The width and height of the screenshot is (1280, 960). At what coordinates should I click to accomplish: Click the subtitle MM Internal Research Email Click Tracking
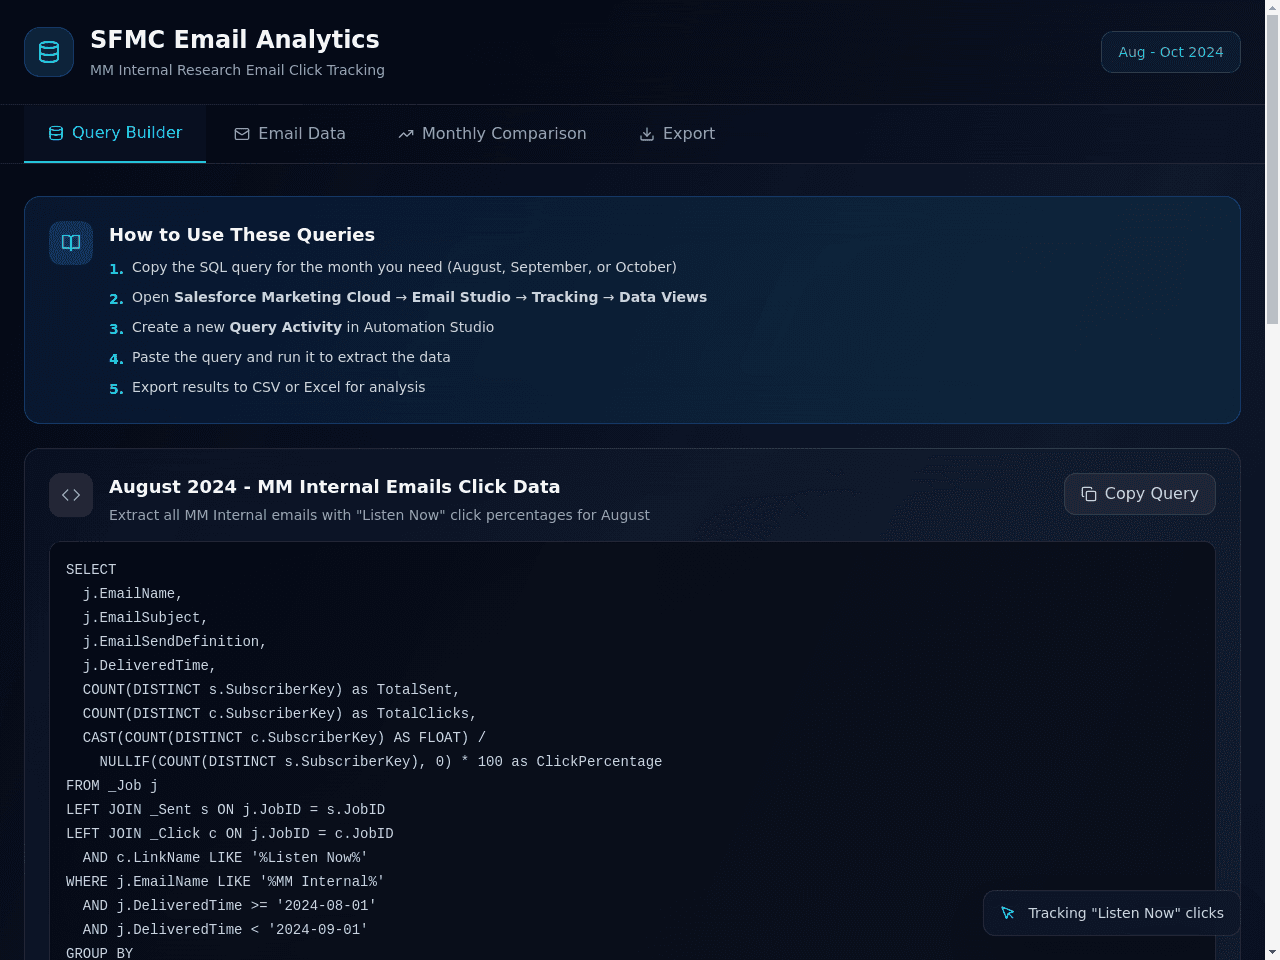(237, 70)
